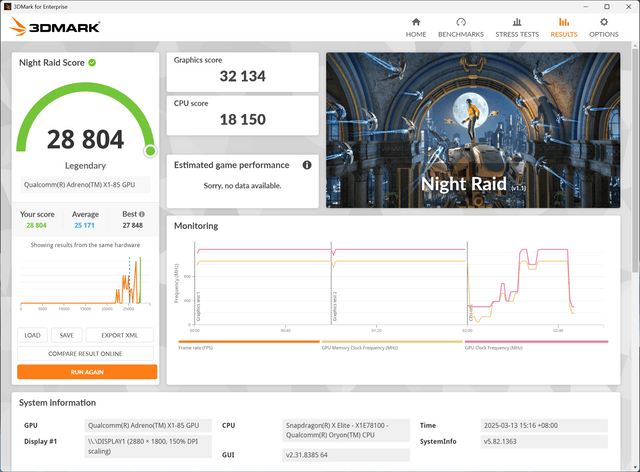Toggle GPU Clock Frequency legend bar
The height and width of the screenshot is (472, 640).
tap(536, 342)
